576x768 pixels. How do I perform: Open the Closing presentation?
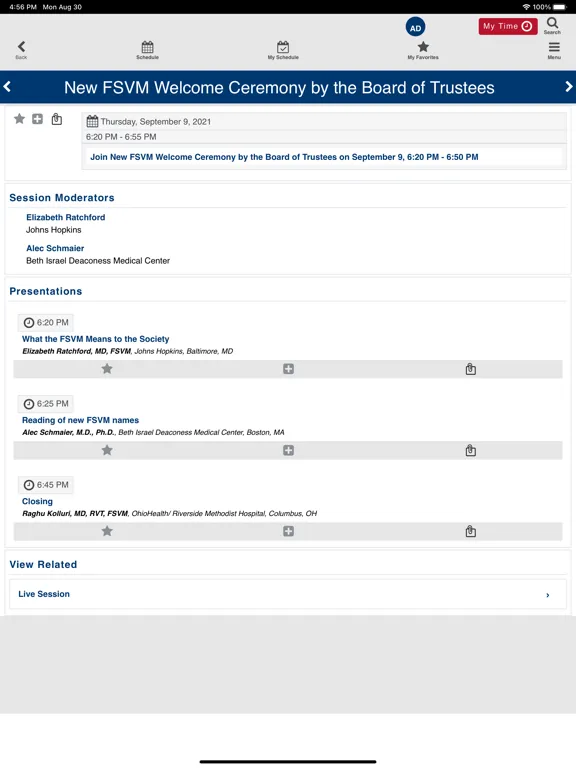tap(37, 501)
